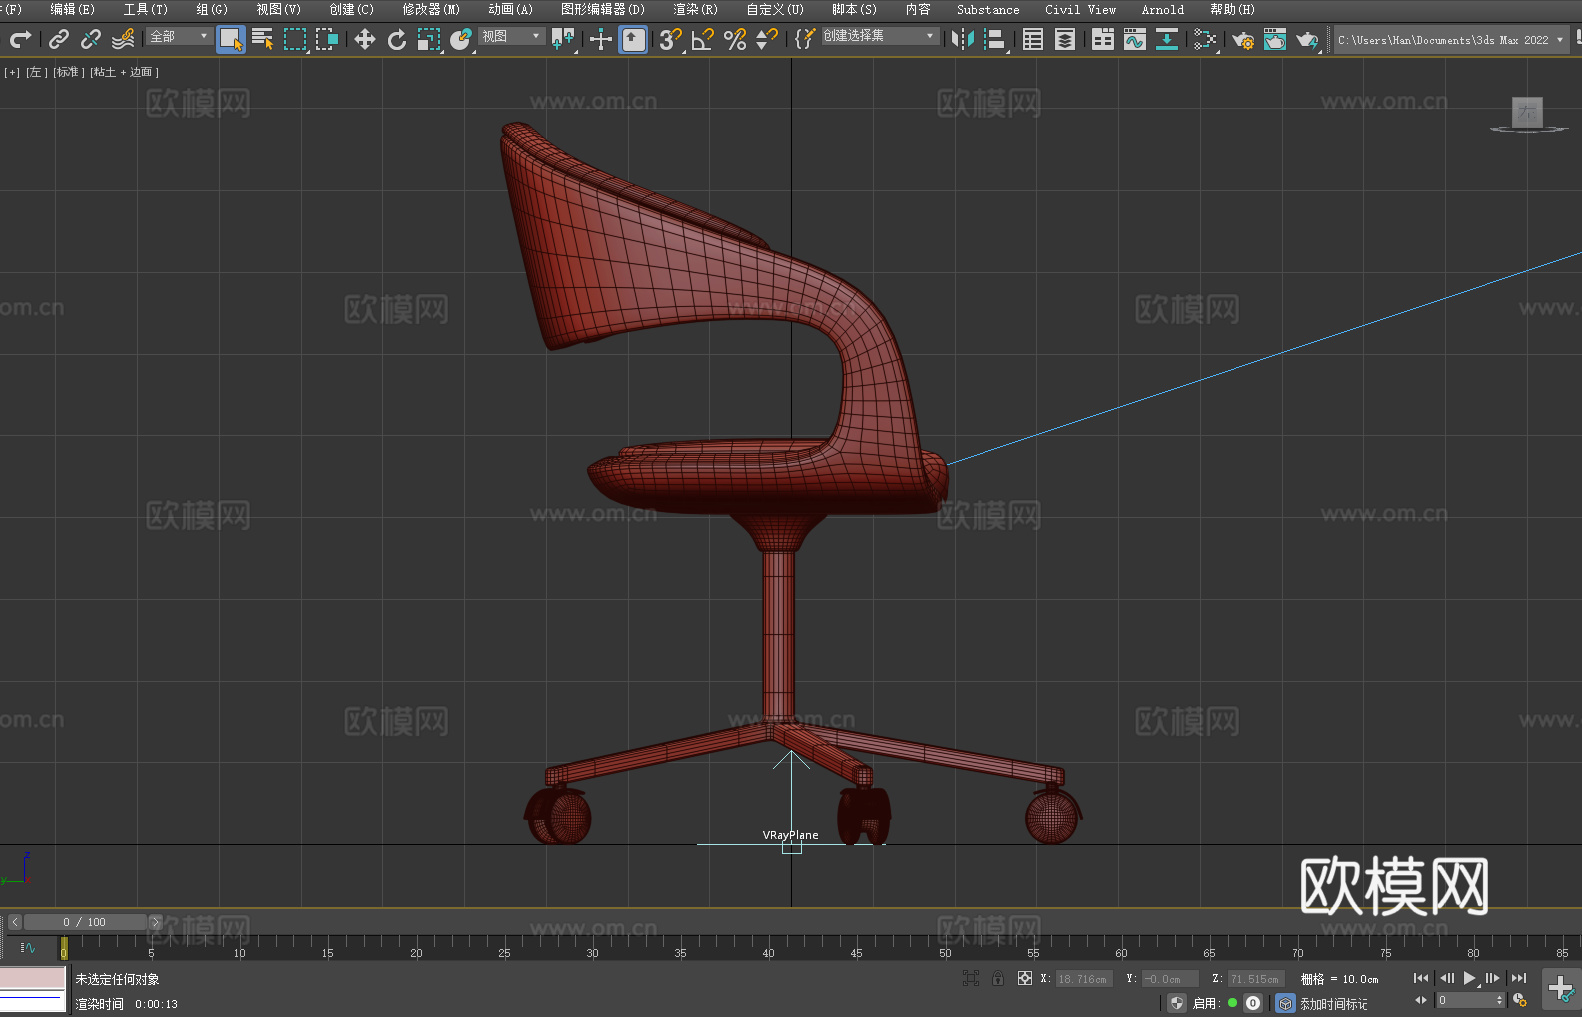The width and height of the screenshot is (1582, 1017).
Task: Select the Scale tool
Action: [429, 39]
